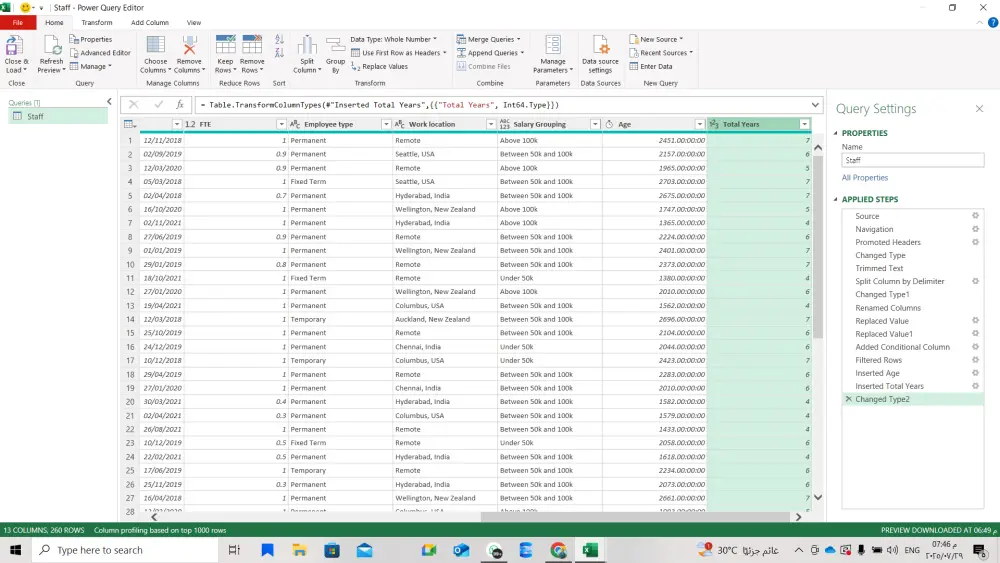Viewport: 1000px width, 563px height.
Task: Click the Windows Start button
Action: tap(15, 550)
